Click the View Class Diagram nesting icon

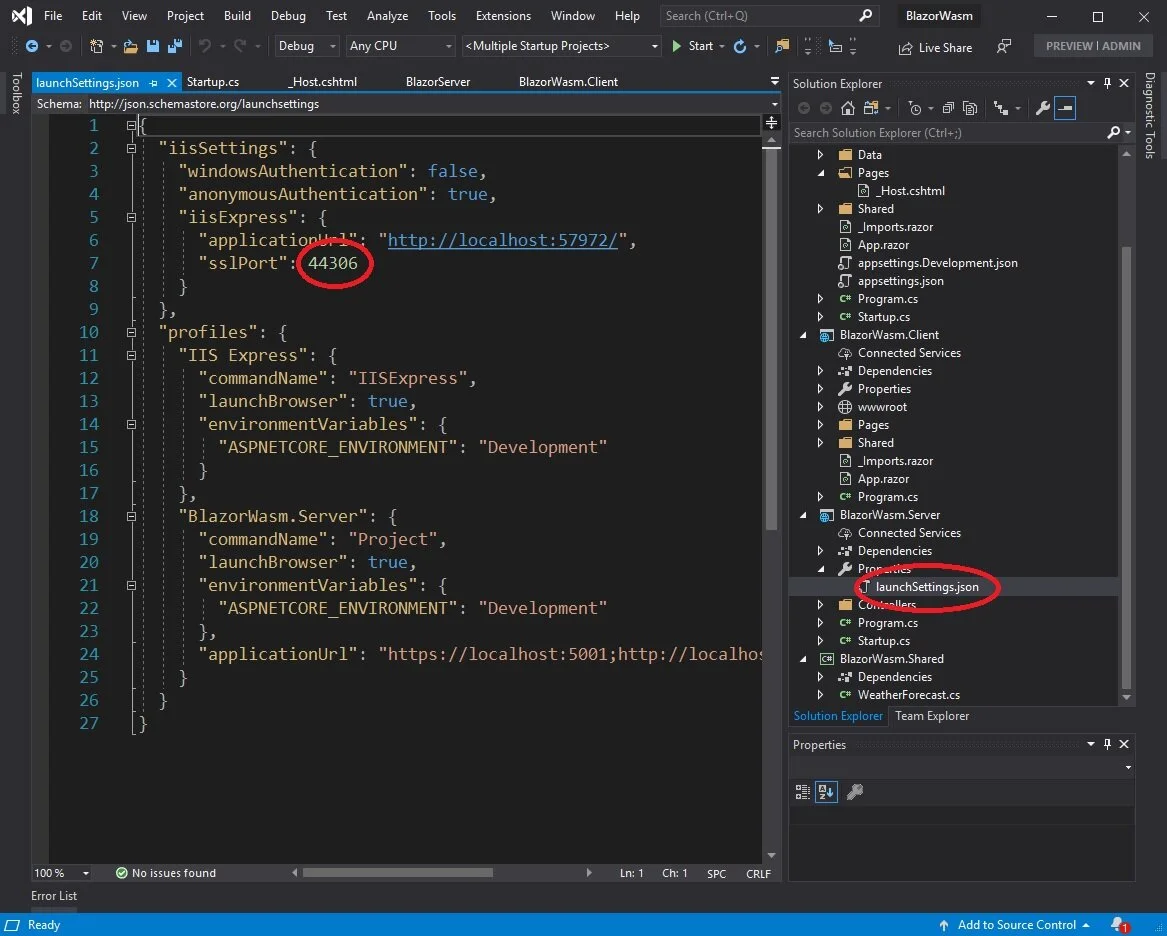[x=1002, y=109]
